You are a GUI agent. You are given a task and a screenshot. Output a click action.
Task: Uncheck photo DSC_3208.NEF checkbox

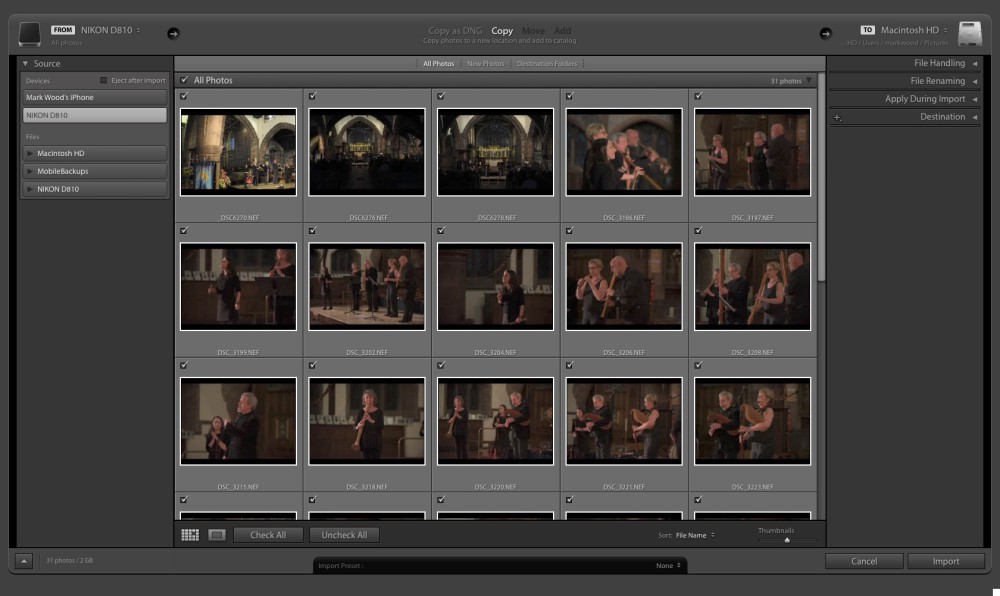coord(698,230)
